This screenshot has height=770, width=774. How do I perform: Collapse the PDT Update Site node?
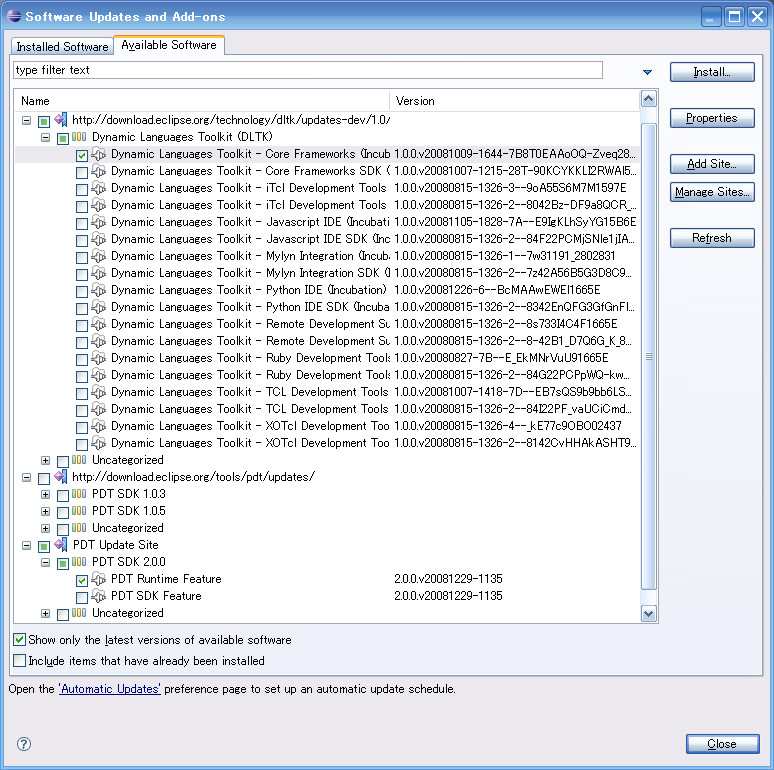[x=27, y=545]
